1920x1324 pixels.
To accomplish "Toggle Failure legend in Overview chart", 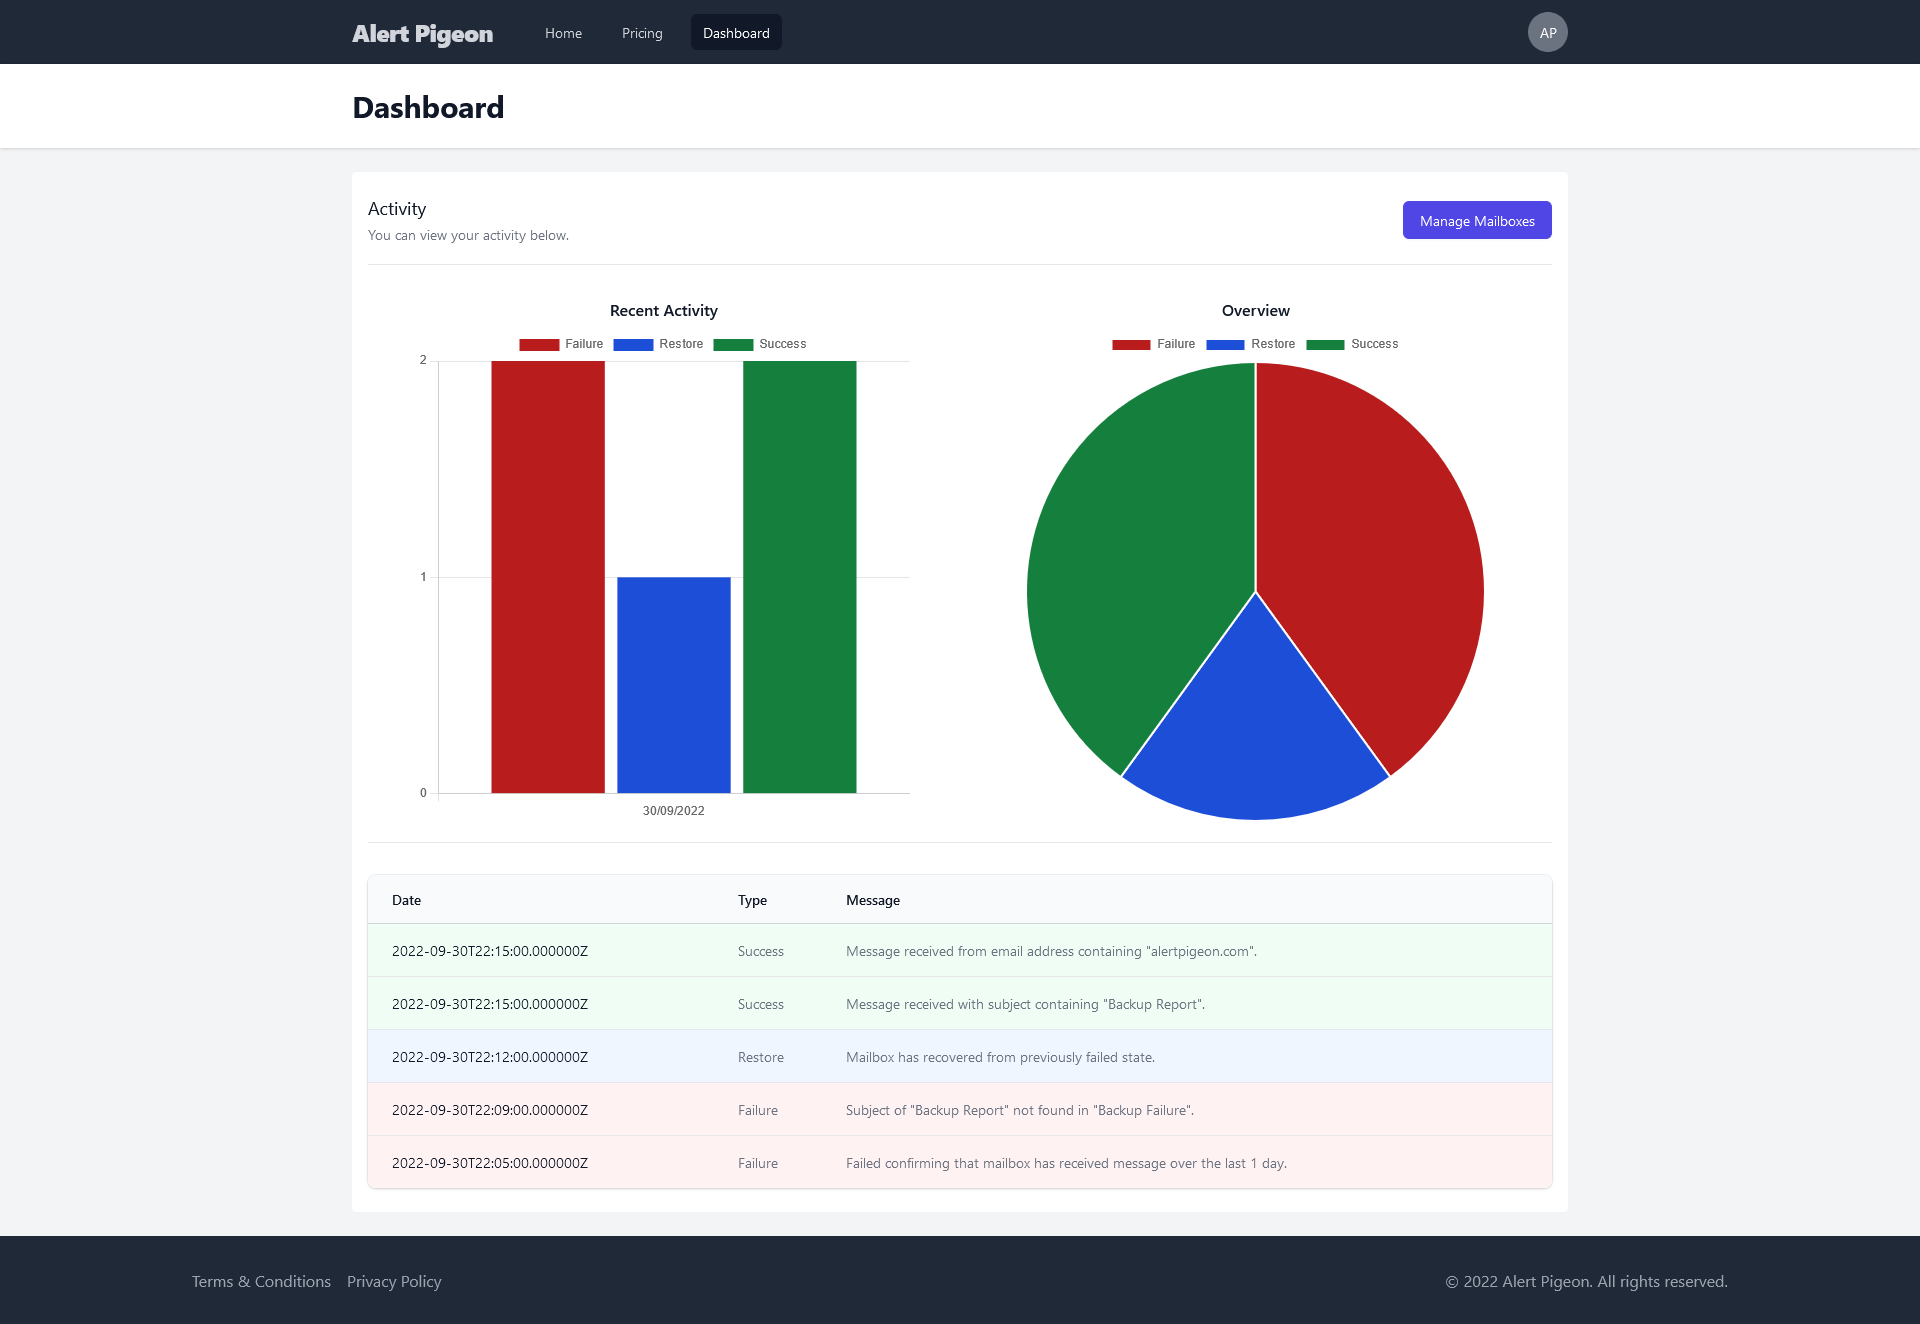I will pyautogui.click(x=1153, y=344).
